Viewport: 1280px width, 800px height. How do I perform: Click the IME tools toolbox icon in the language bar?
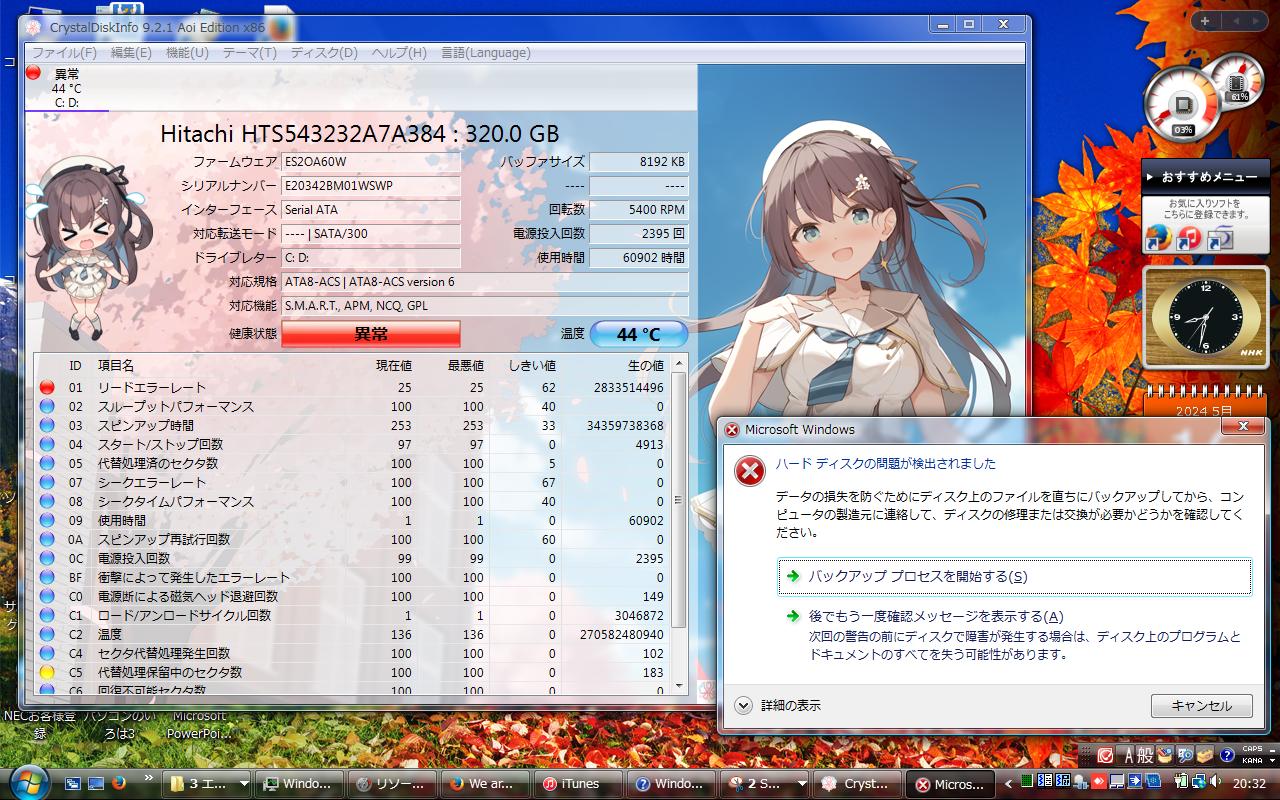[x=1205, y=755]
